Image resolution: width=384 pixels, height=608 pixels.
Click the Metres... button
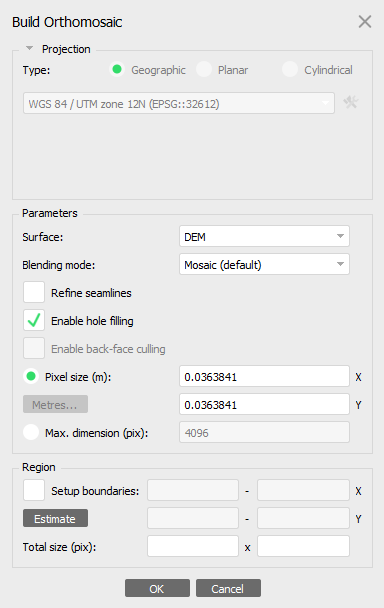55,404
